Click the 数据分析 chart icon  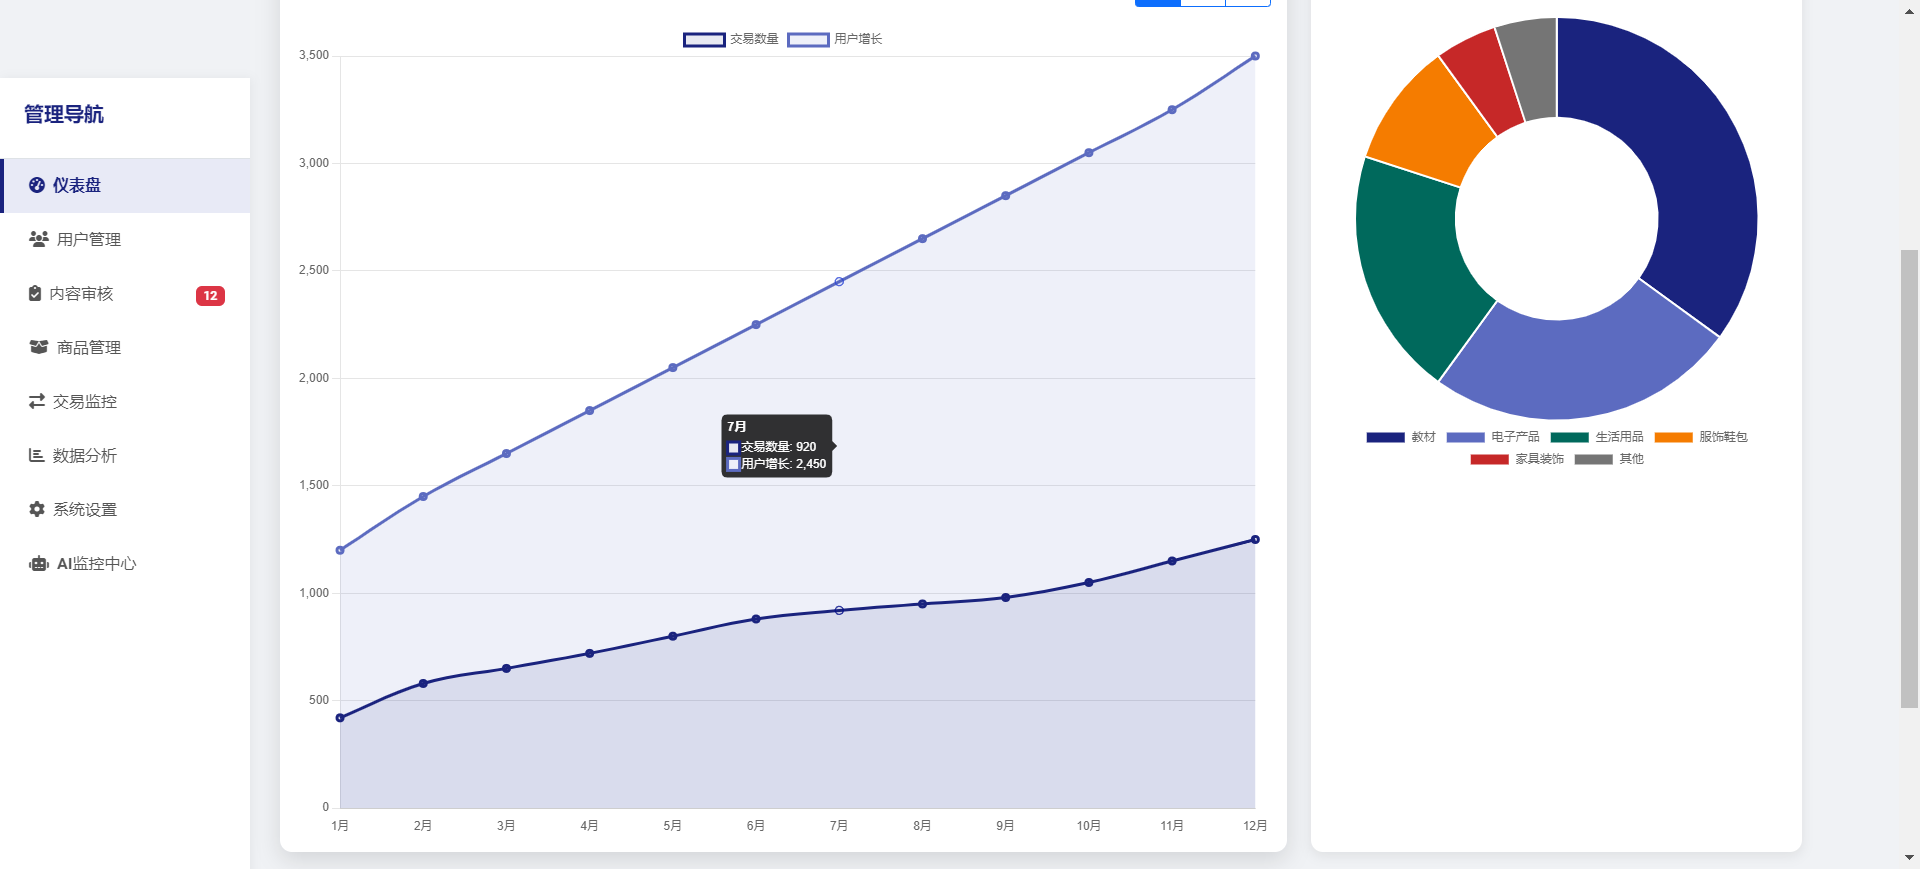click(x=37, y=455)
